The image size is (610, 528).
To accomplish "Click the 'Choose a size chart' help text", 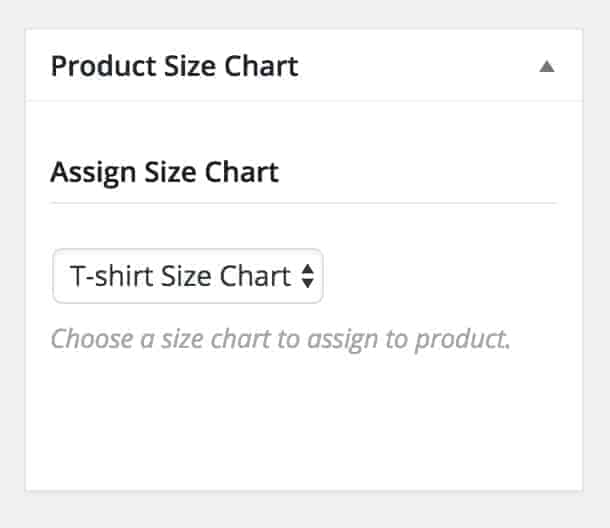I will click(x=280, y=338).
